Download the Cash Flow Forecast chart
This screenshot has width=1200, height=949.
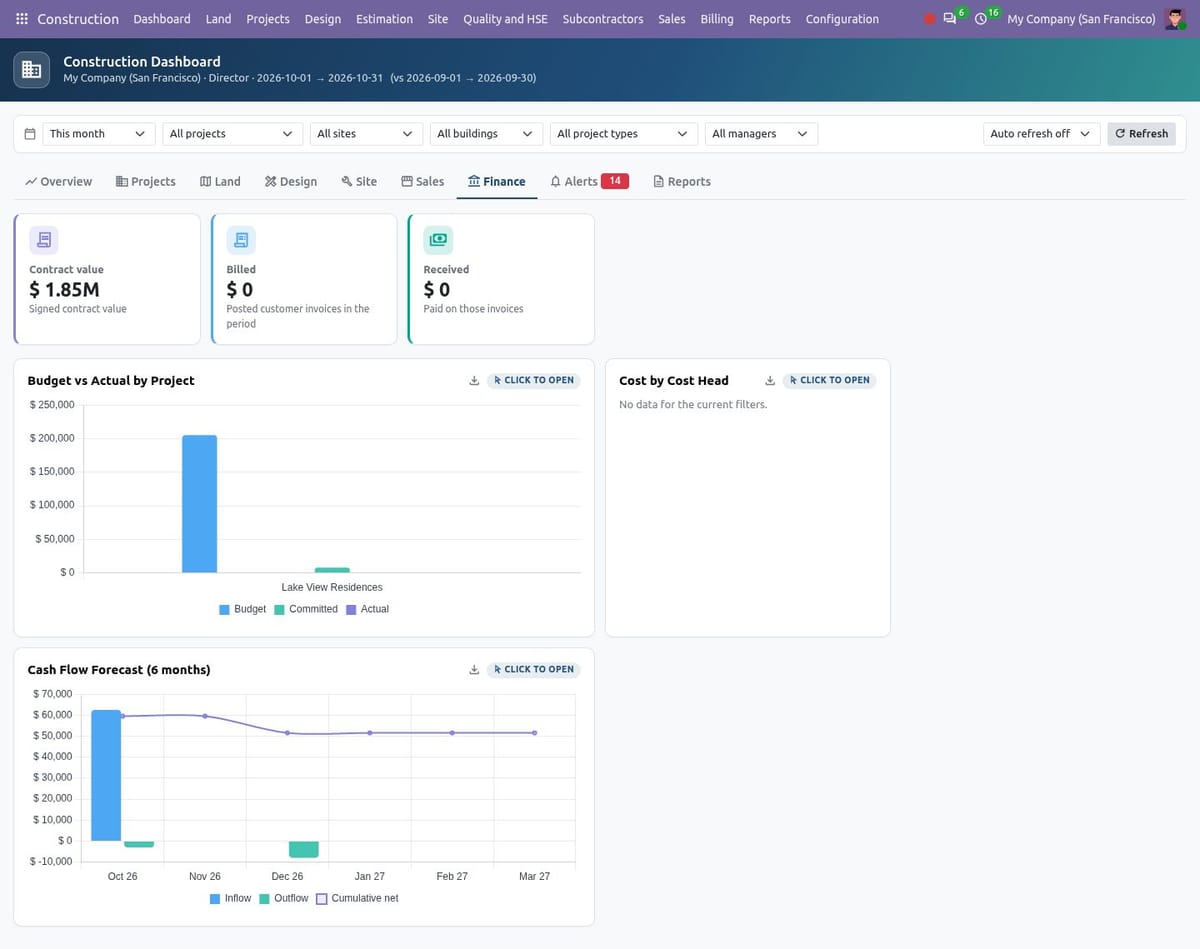[x=474, y=670]
